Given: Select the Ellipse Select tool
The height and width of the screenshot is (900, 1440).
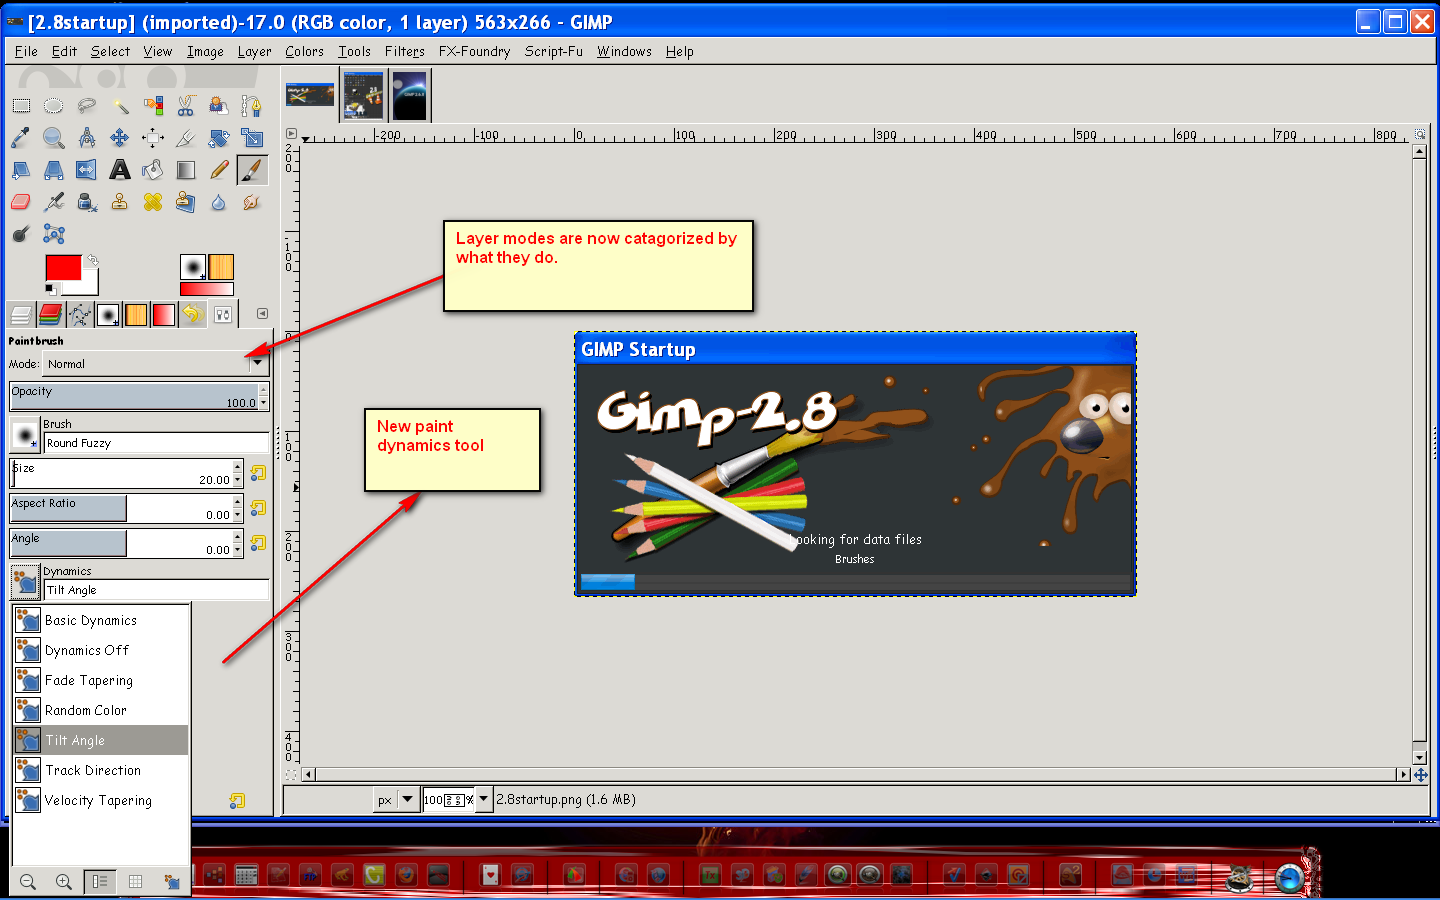Looking at the screenshot, I should click(x=54, y=105).
